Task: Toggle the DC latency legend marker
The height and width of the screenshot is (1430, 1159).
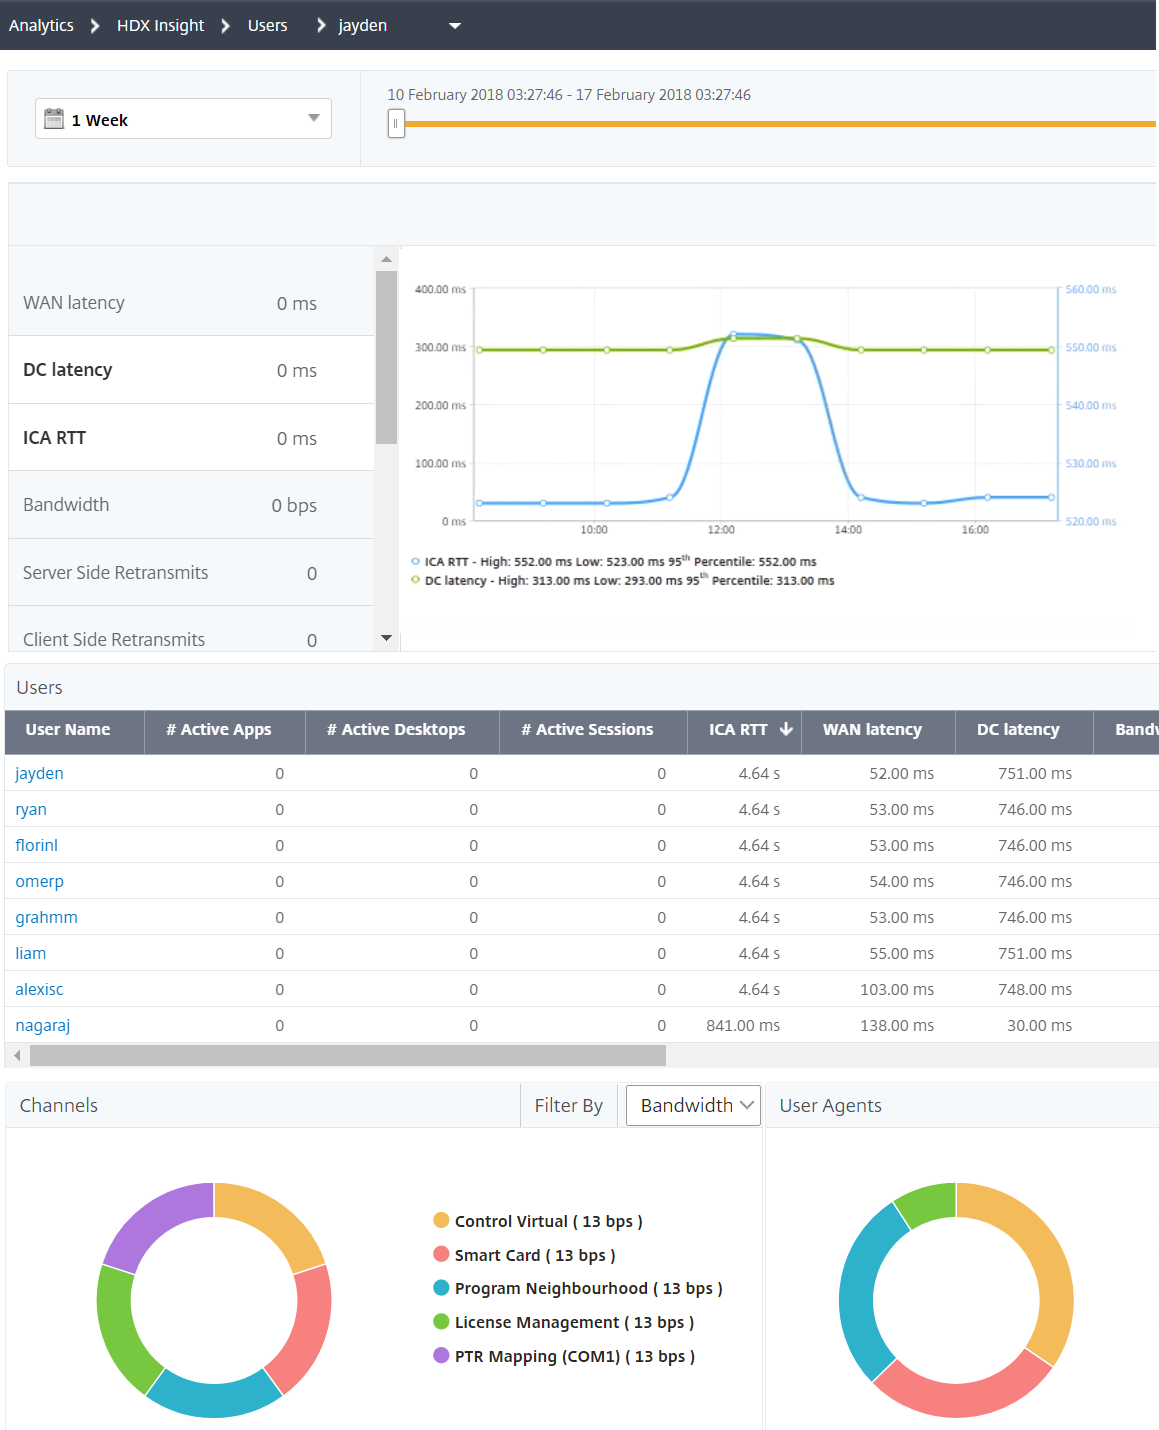Action: tap(416, 580)
